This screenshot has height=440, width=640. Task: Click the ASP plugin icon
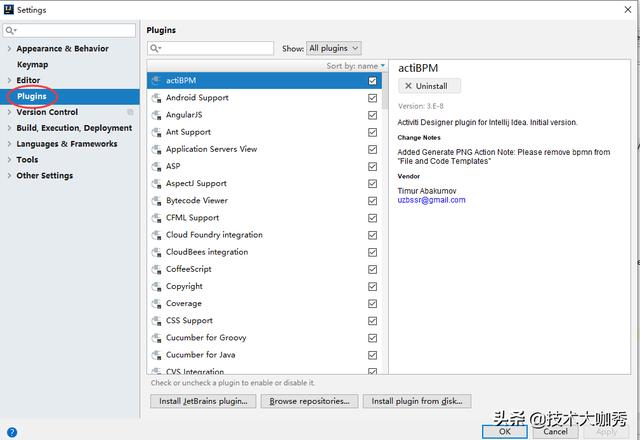[156, 167]
